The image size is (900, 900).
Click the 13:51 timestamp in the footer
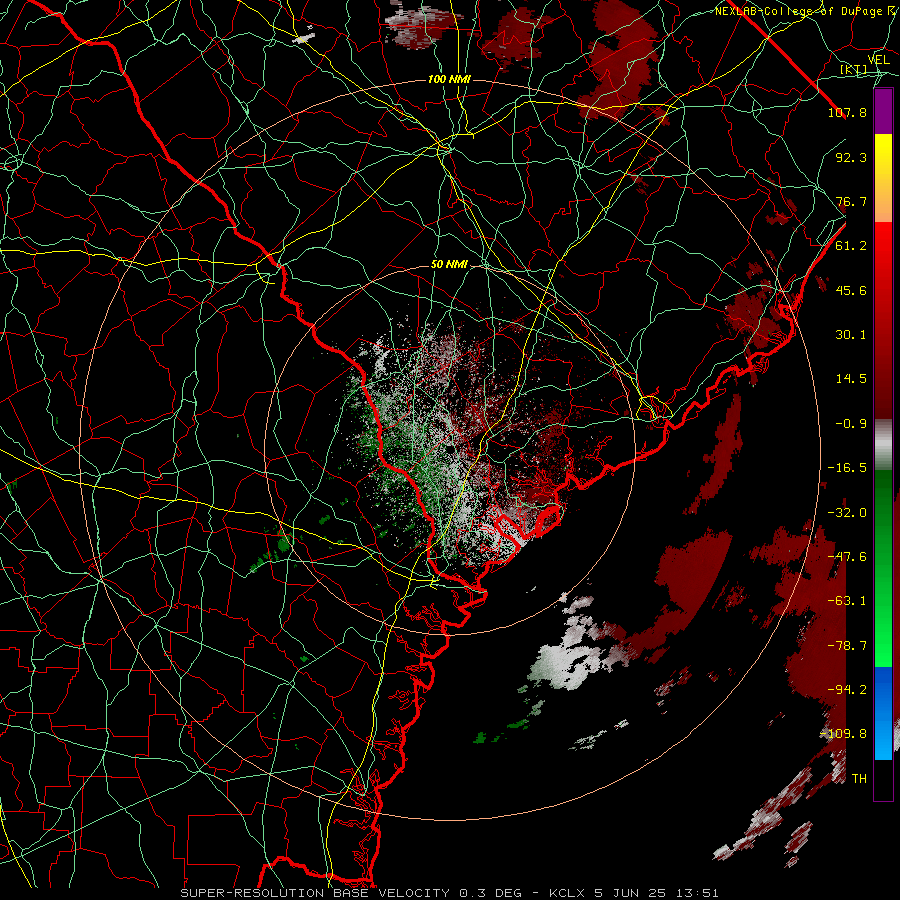tap(698, 893)
